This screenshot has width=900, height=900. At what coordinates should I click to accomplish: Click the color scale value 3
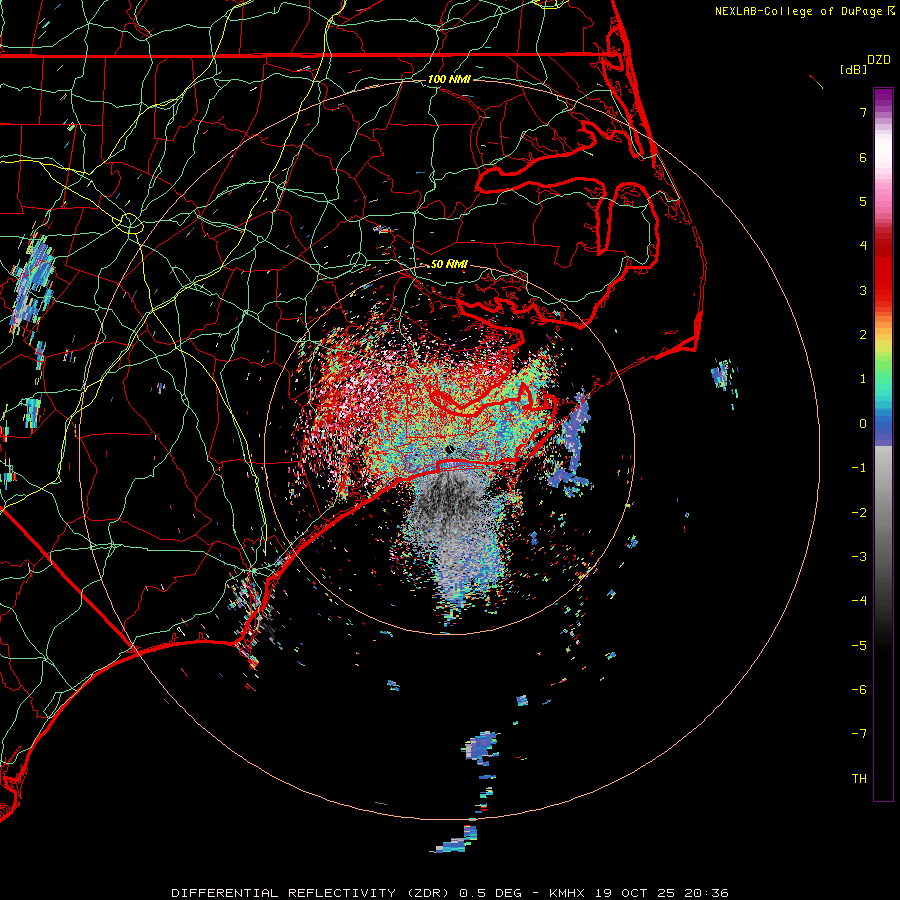863,290
